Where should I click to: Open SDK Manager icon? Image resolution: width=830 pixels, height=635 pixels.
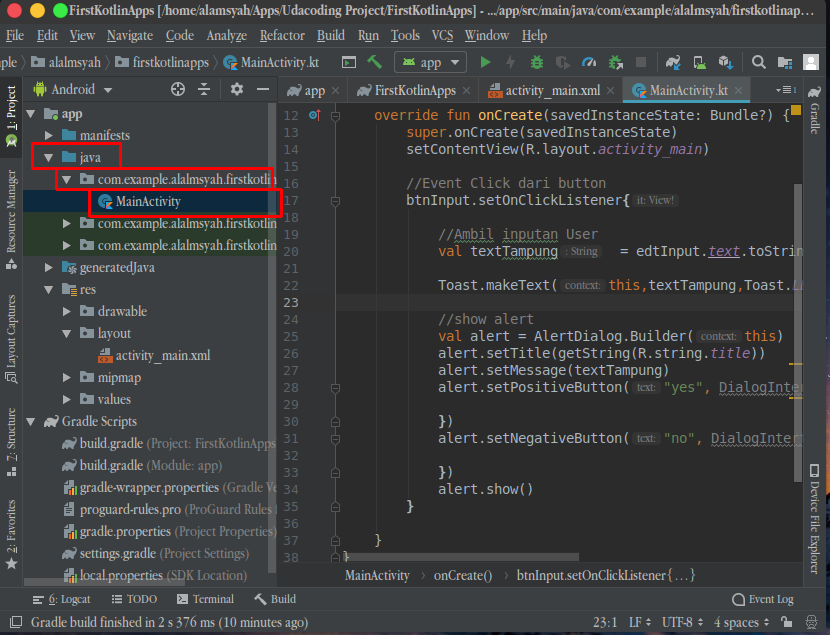(726, 62)
